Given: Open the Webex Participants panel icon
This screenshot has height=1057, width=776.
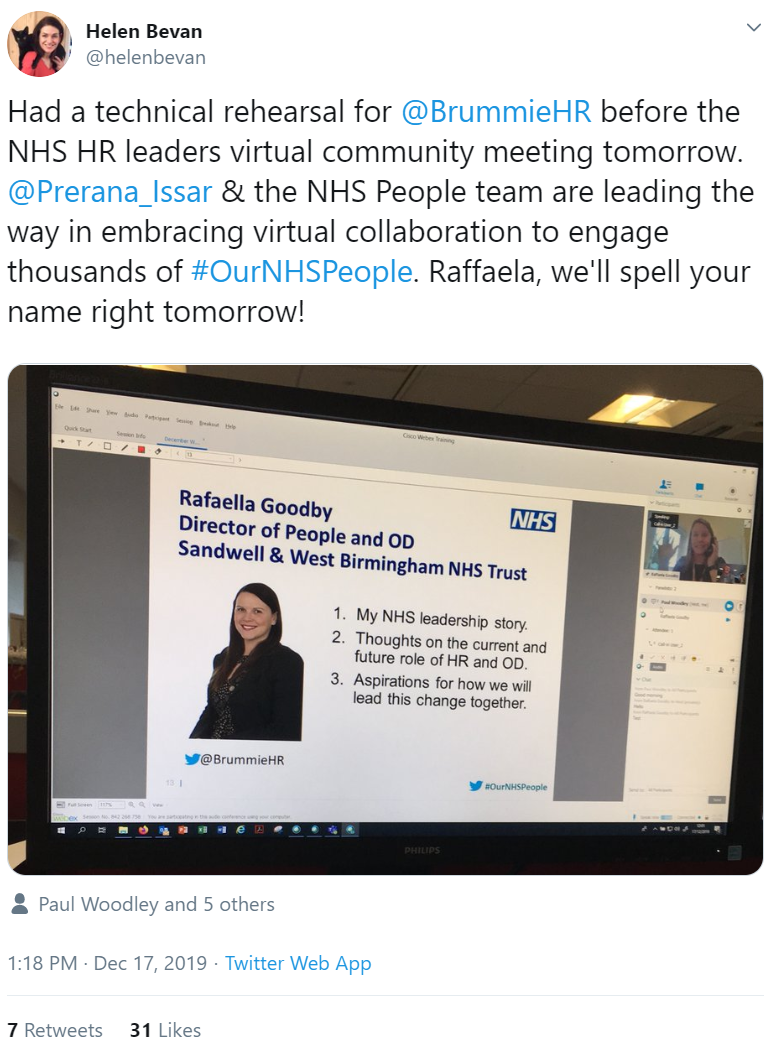Looking at the screenshot, I should tap(665, 485).
